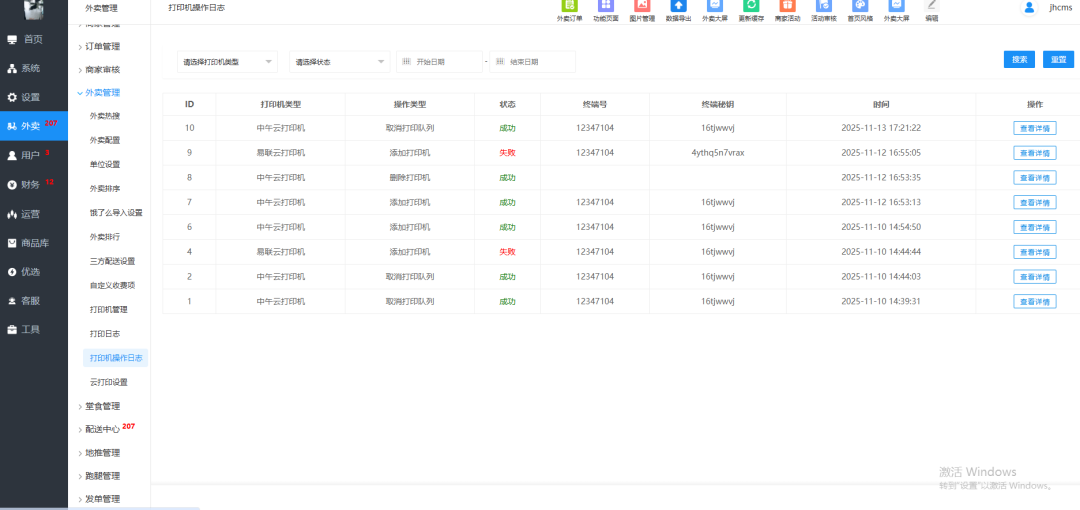This screenshot has width=1080, height=510.
Task: Open the 商家活动 gift icon
Action: (x=787, y=8)
